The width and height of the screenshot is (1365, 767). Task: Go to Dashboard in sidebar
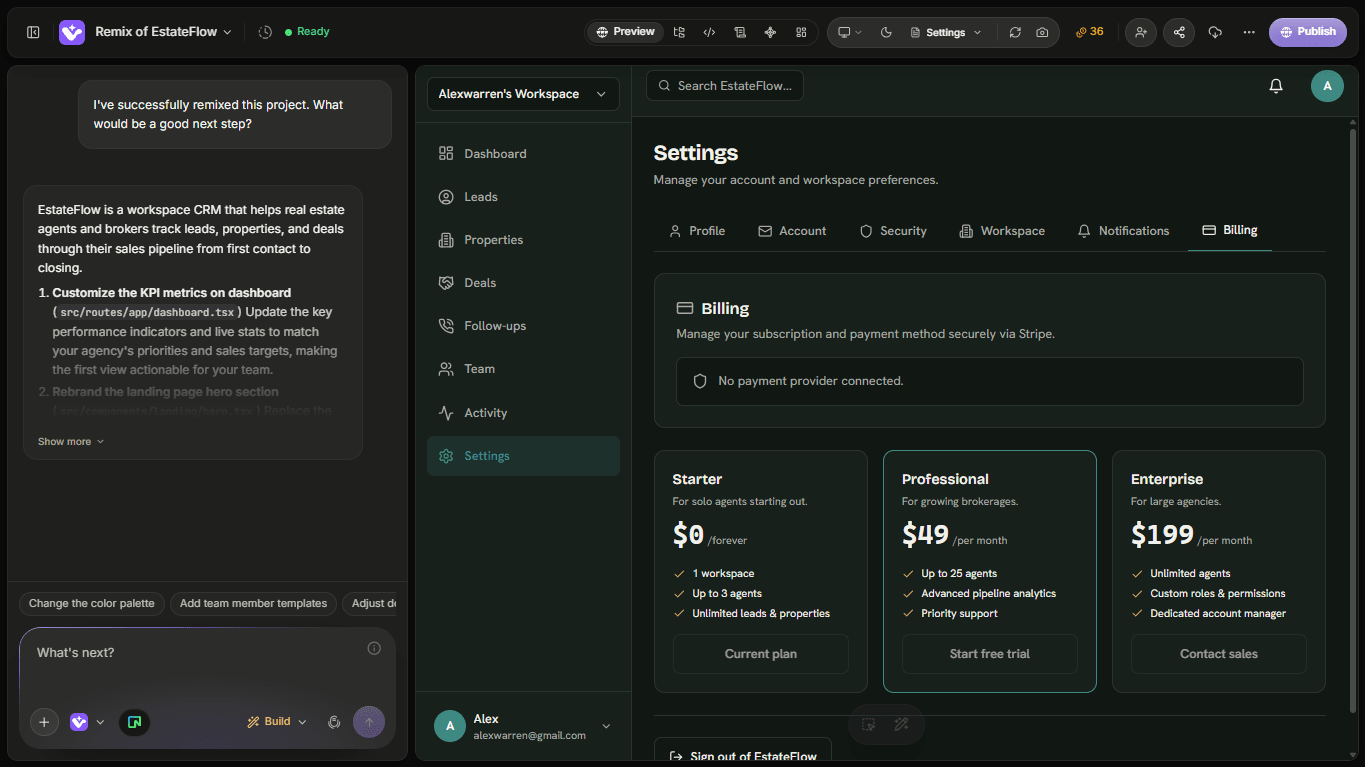(x=523, y=154)
